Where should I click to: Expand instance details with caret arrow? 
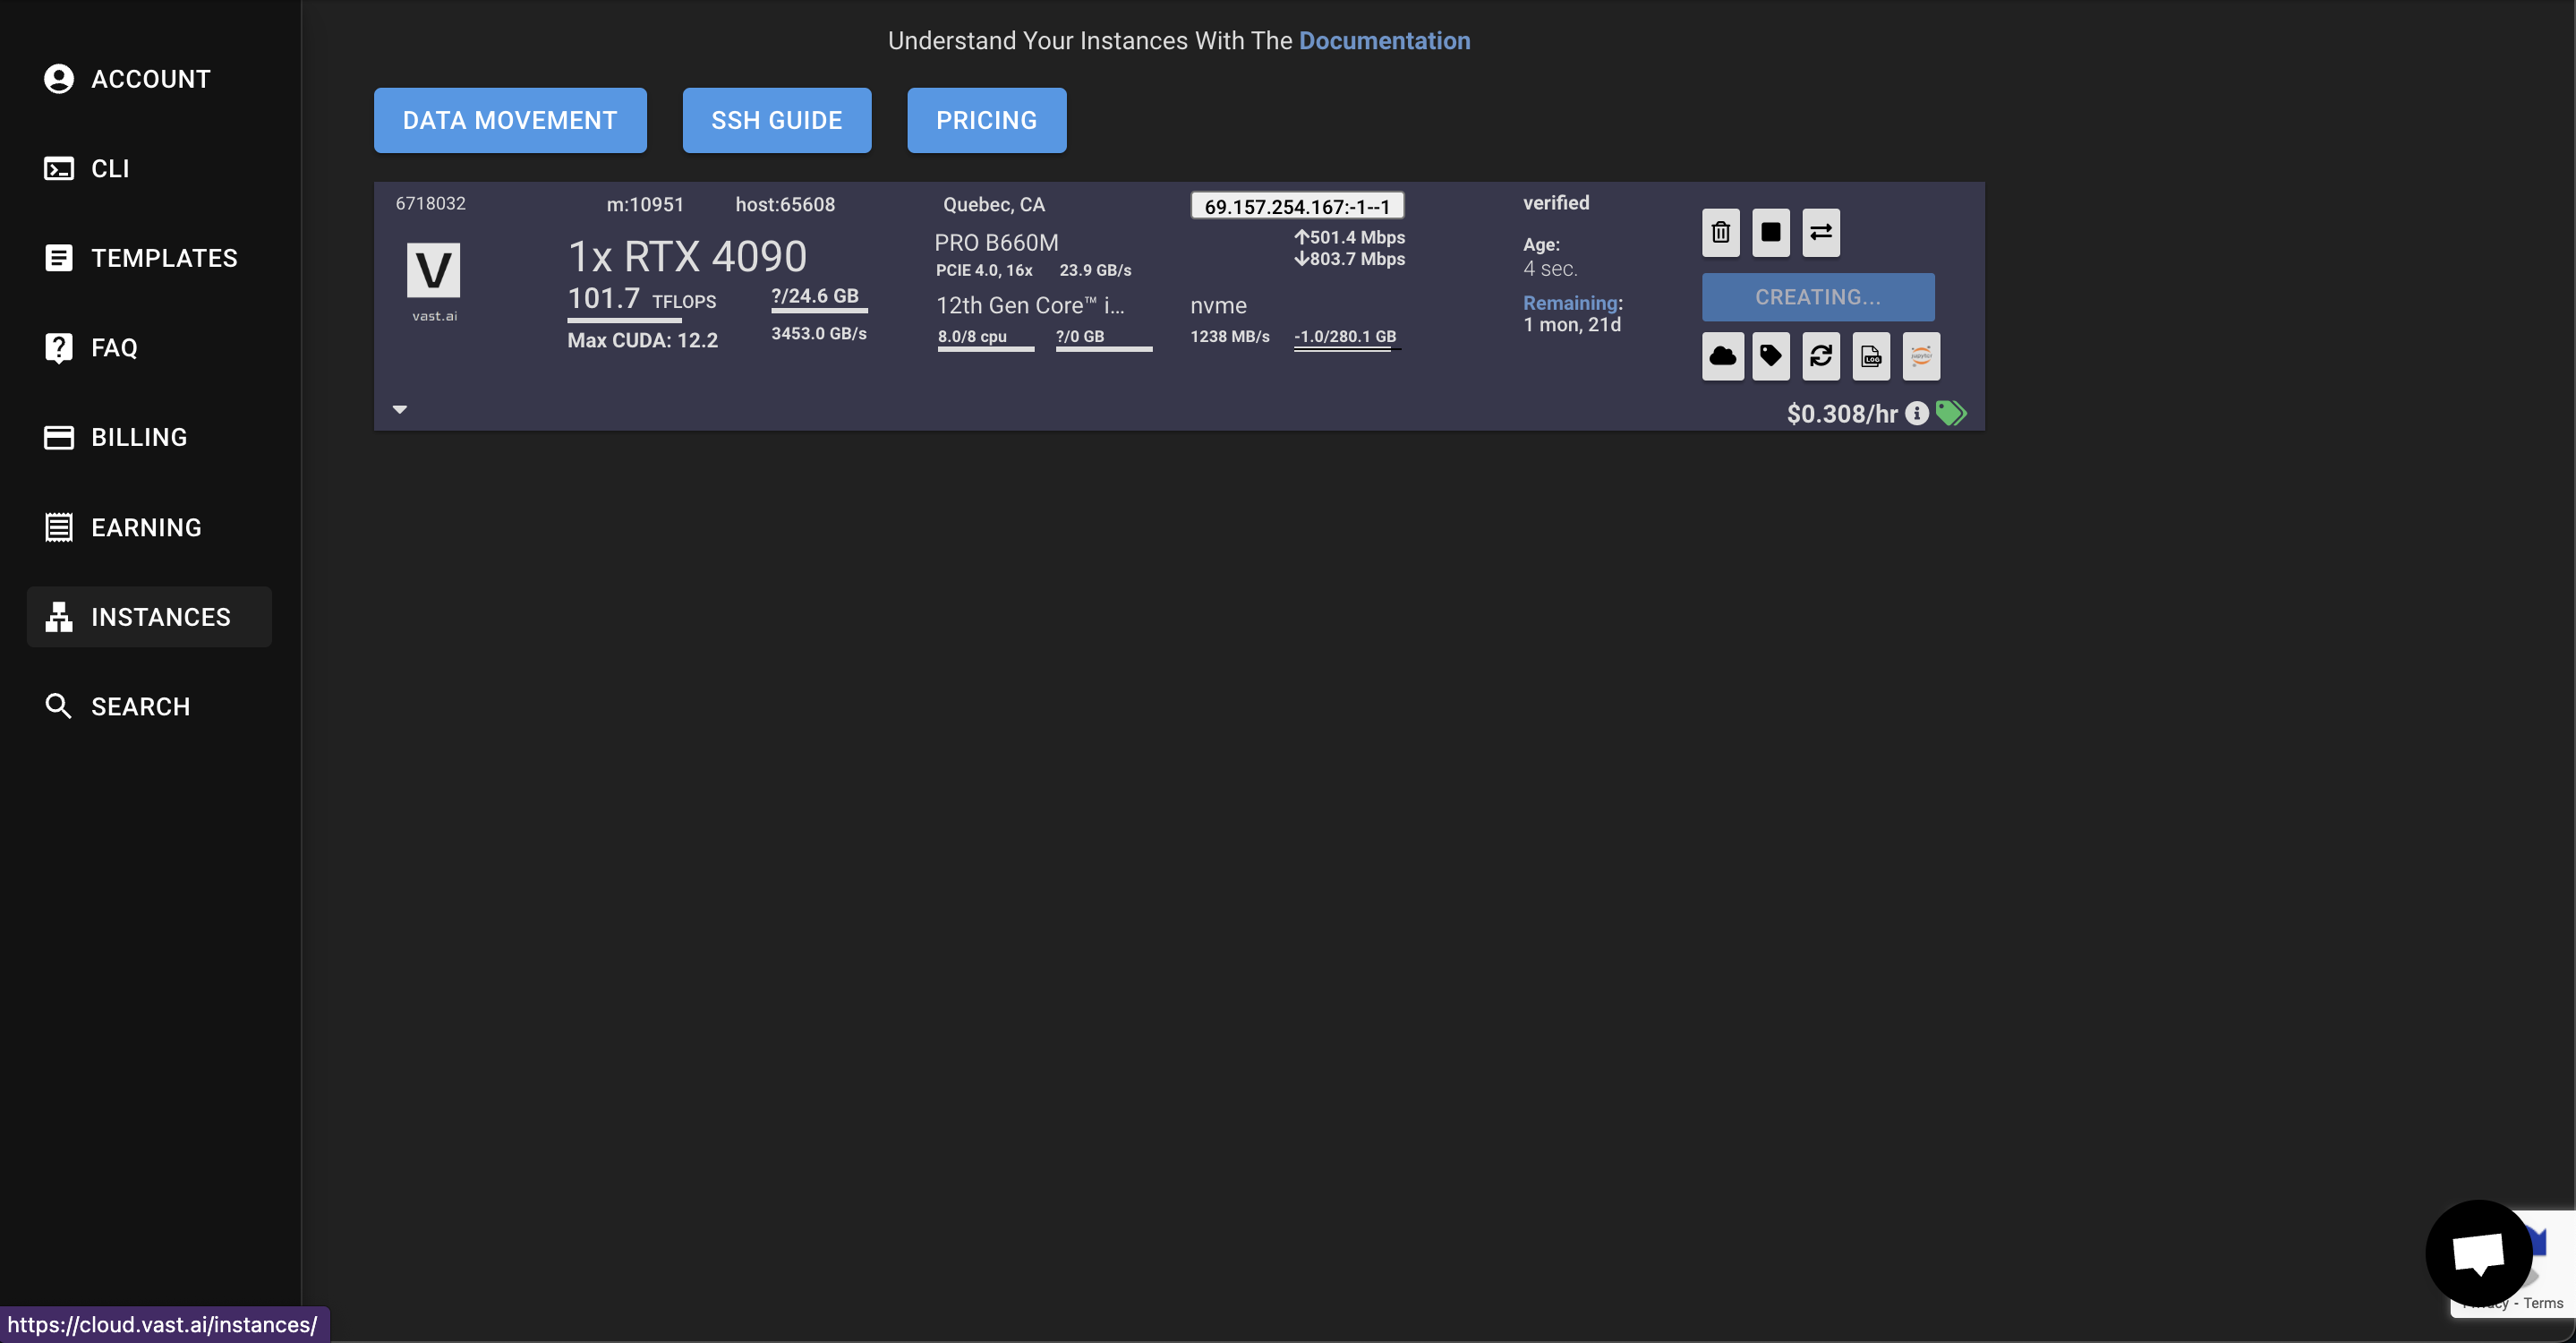[x=400, y=409]
